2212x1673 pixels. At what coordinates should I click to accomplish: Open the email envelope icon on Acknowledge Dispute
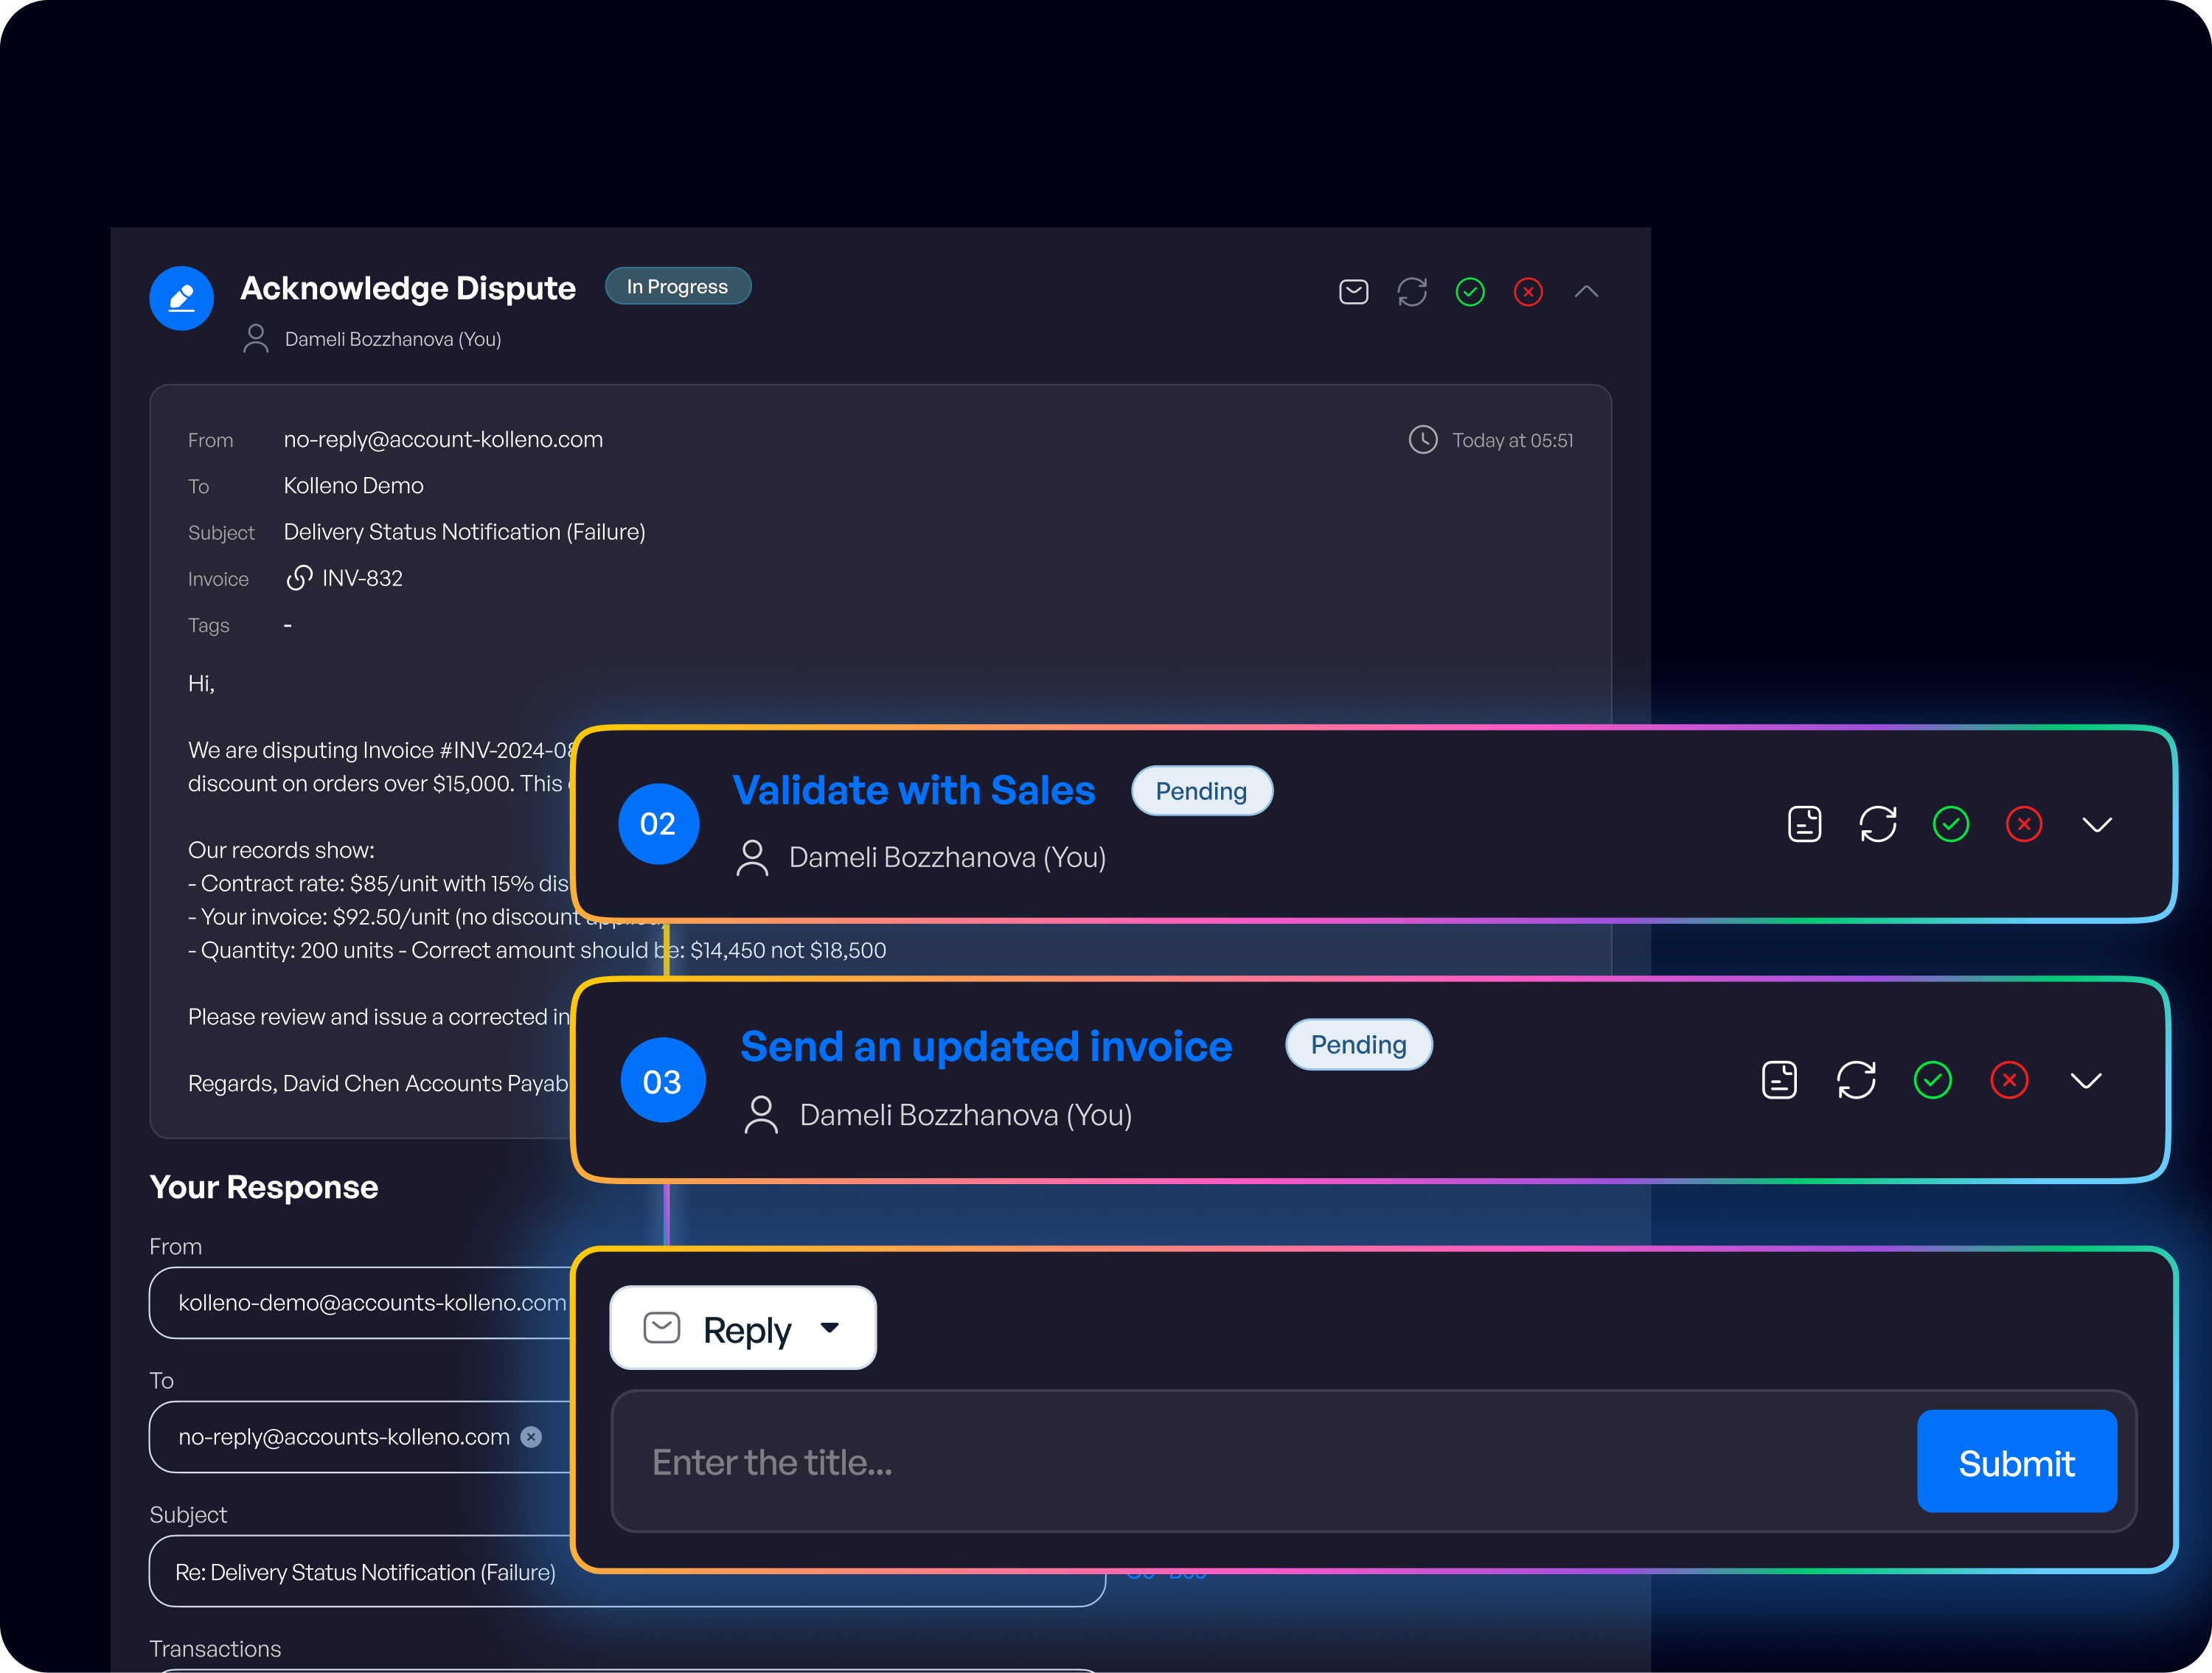[1352, 291]
